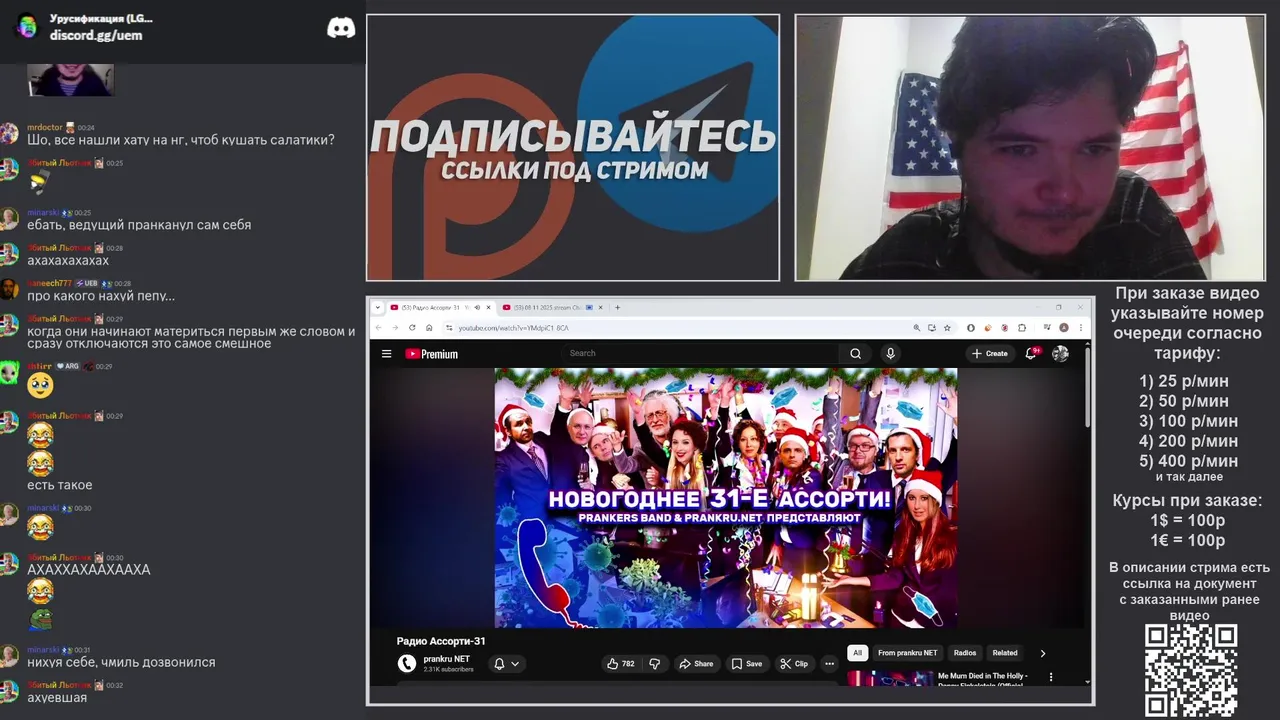Click the YouTube search magnifier button
Screen dimensions: 1280x720
(x=855, y=353)
